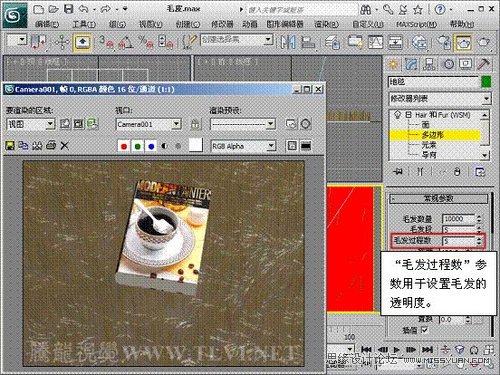The height and width of the screenshot is (375, 500).
Task: Toggle the red channel button
Action: (x=124, y=146)
